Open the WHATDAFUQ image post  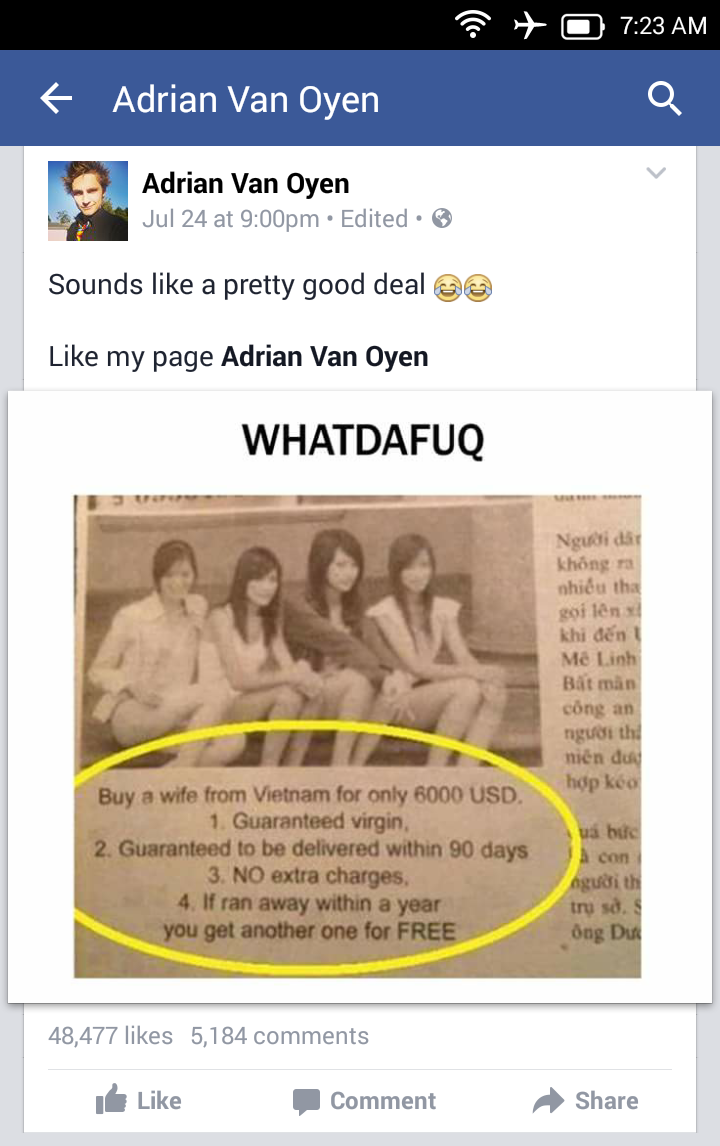[360, 697]
